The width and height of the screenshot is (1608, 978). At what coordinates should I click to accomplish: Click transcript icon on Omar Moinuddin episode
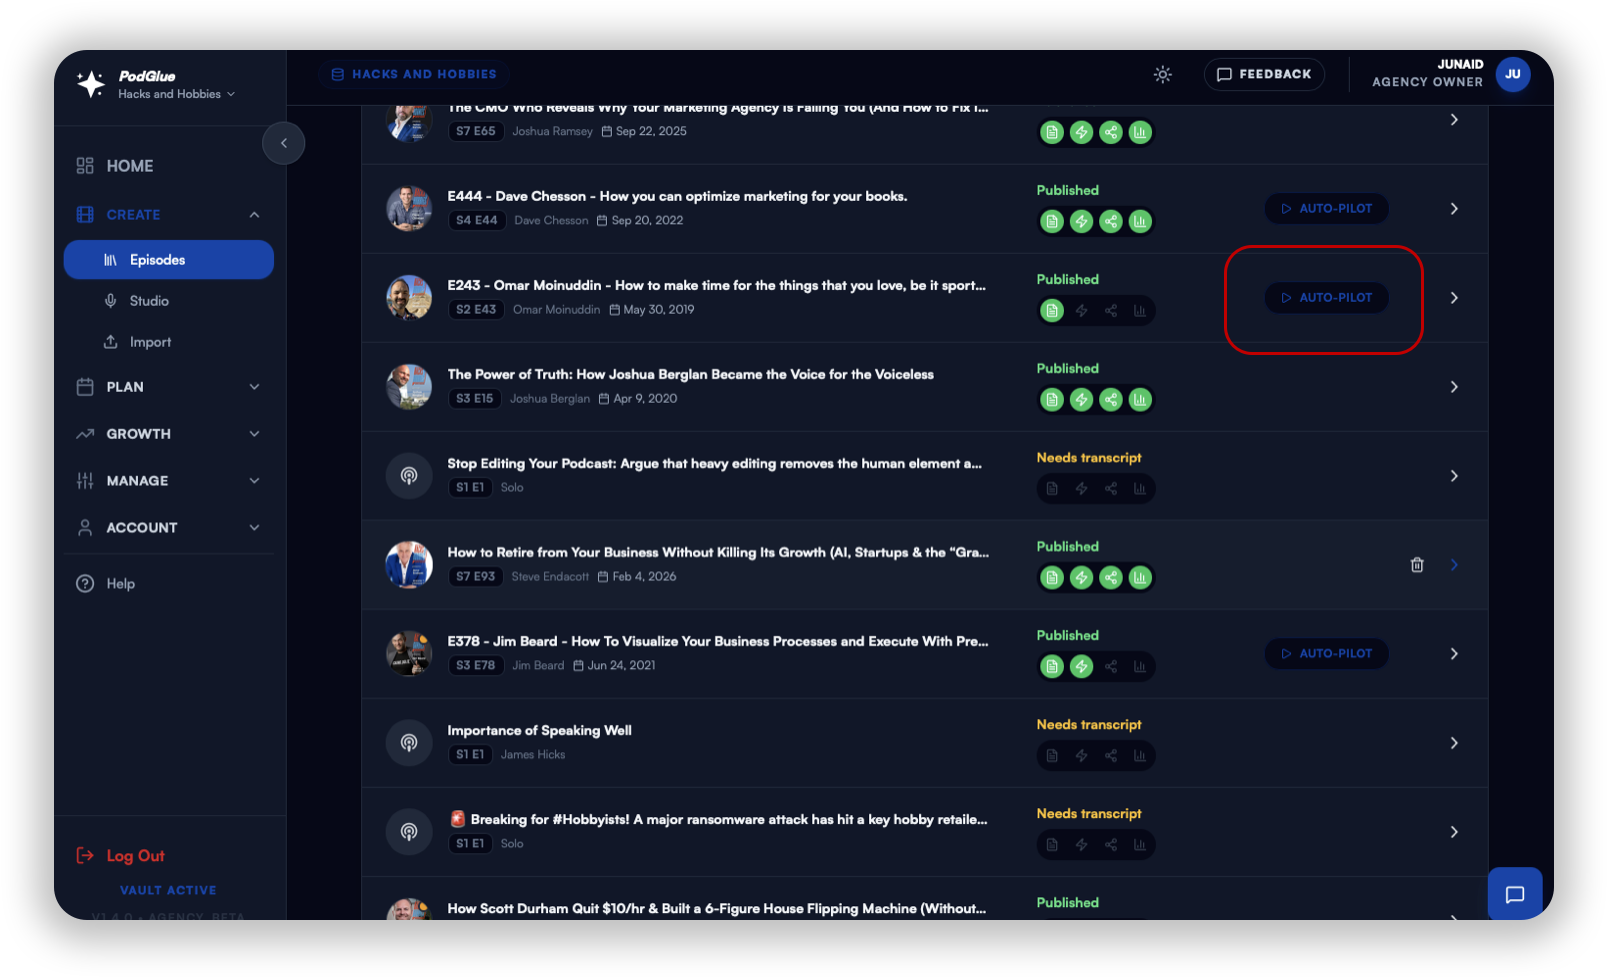click(1052, 311)
